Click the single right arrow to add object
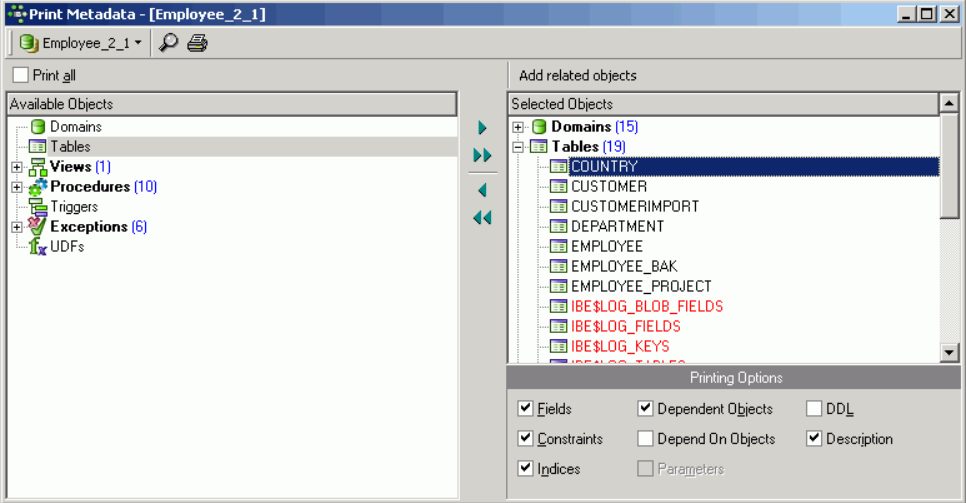Image resolution: width=966 pixels, height=503 pixels. [482, 128]
